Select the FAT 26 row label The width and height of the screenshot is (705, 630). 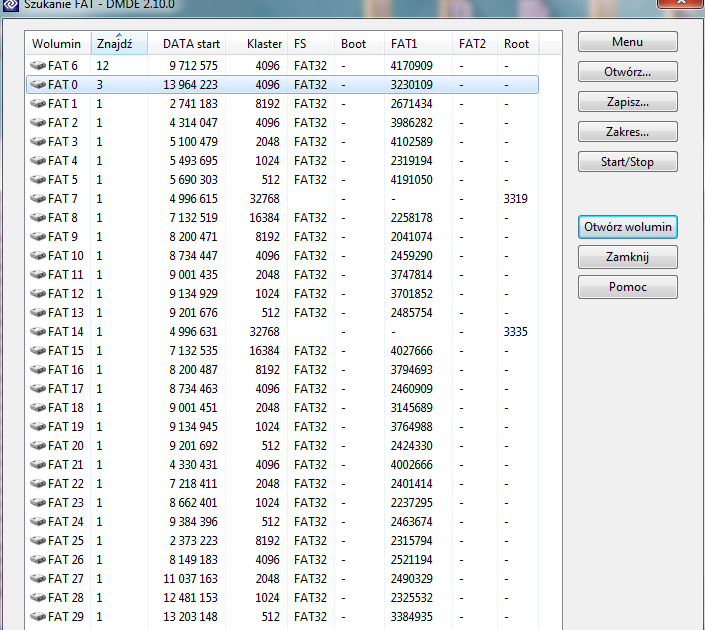point(66,559)
